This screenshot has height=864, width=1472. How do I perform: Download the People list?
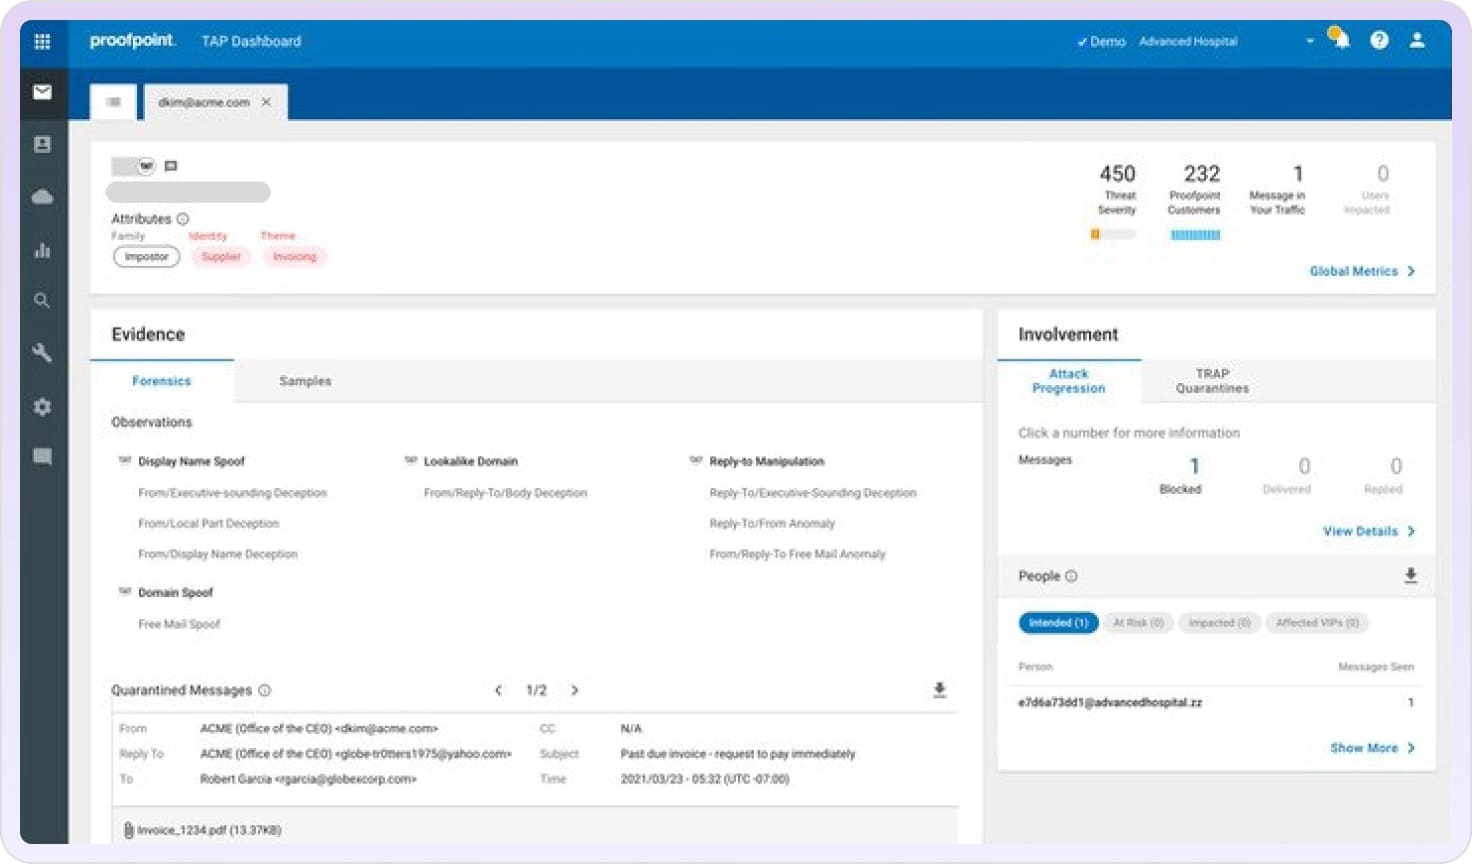(1410, 575)
